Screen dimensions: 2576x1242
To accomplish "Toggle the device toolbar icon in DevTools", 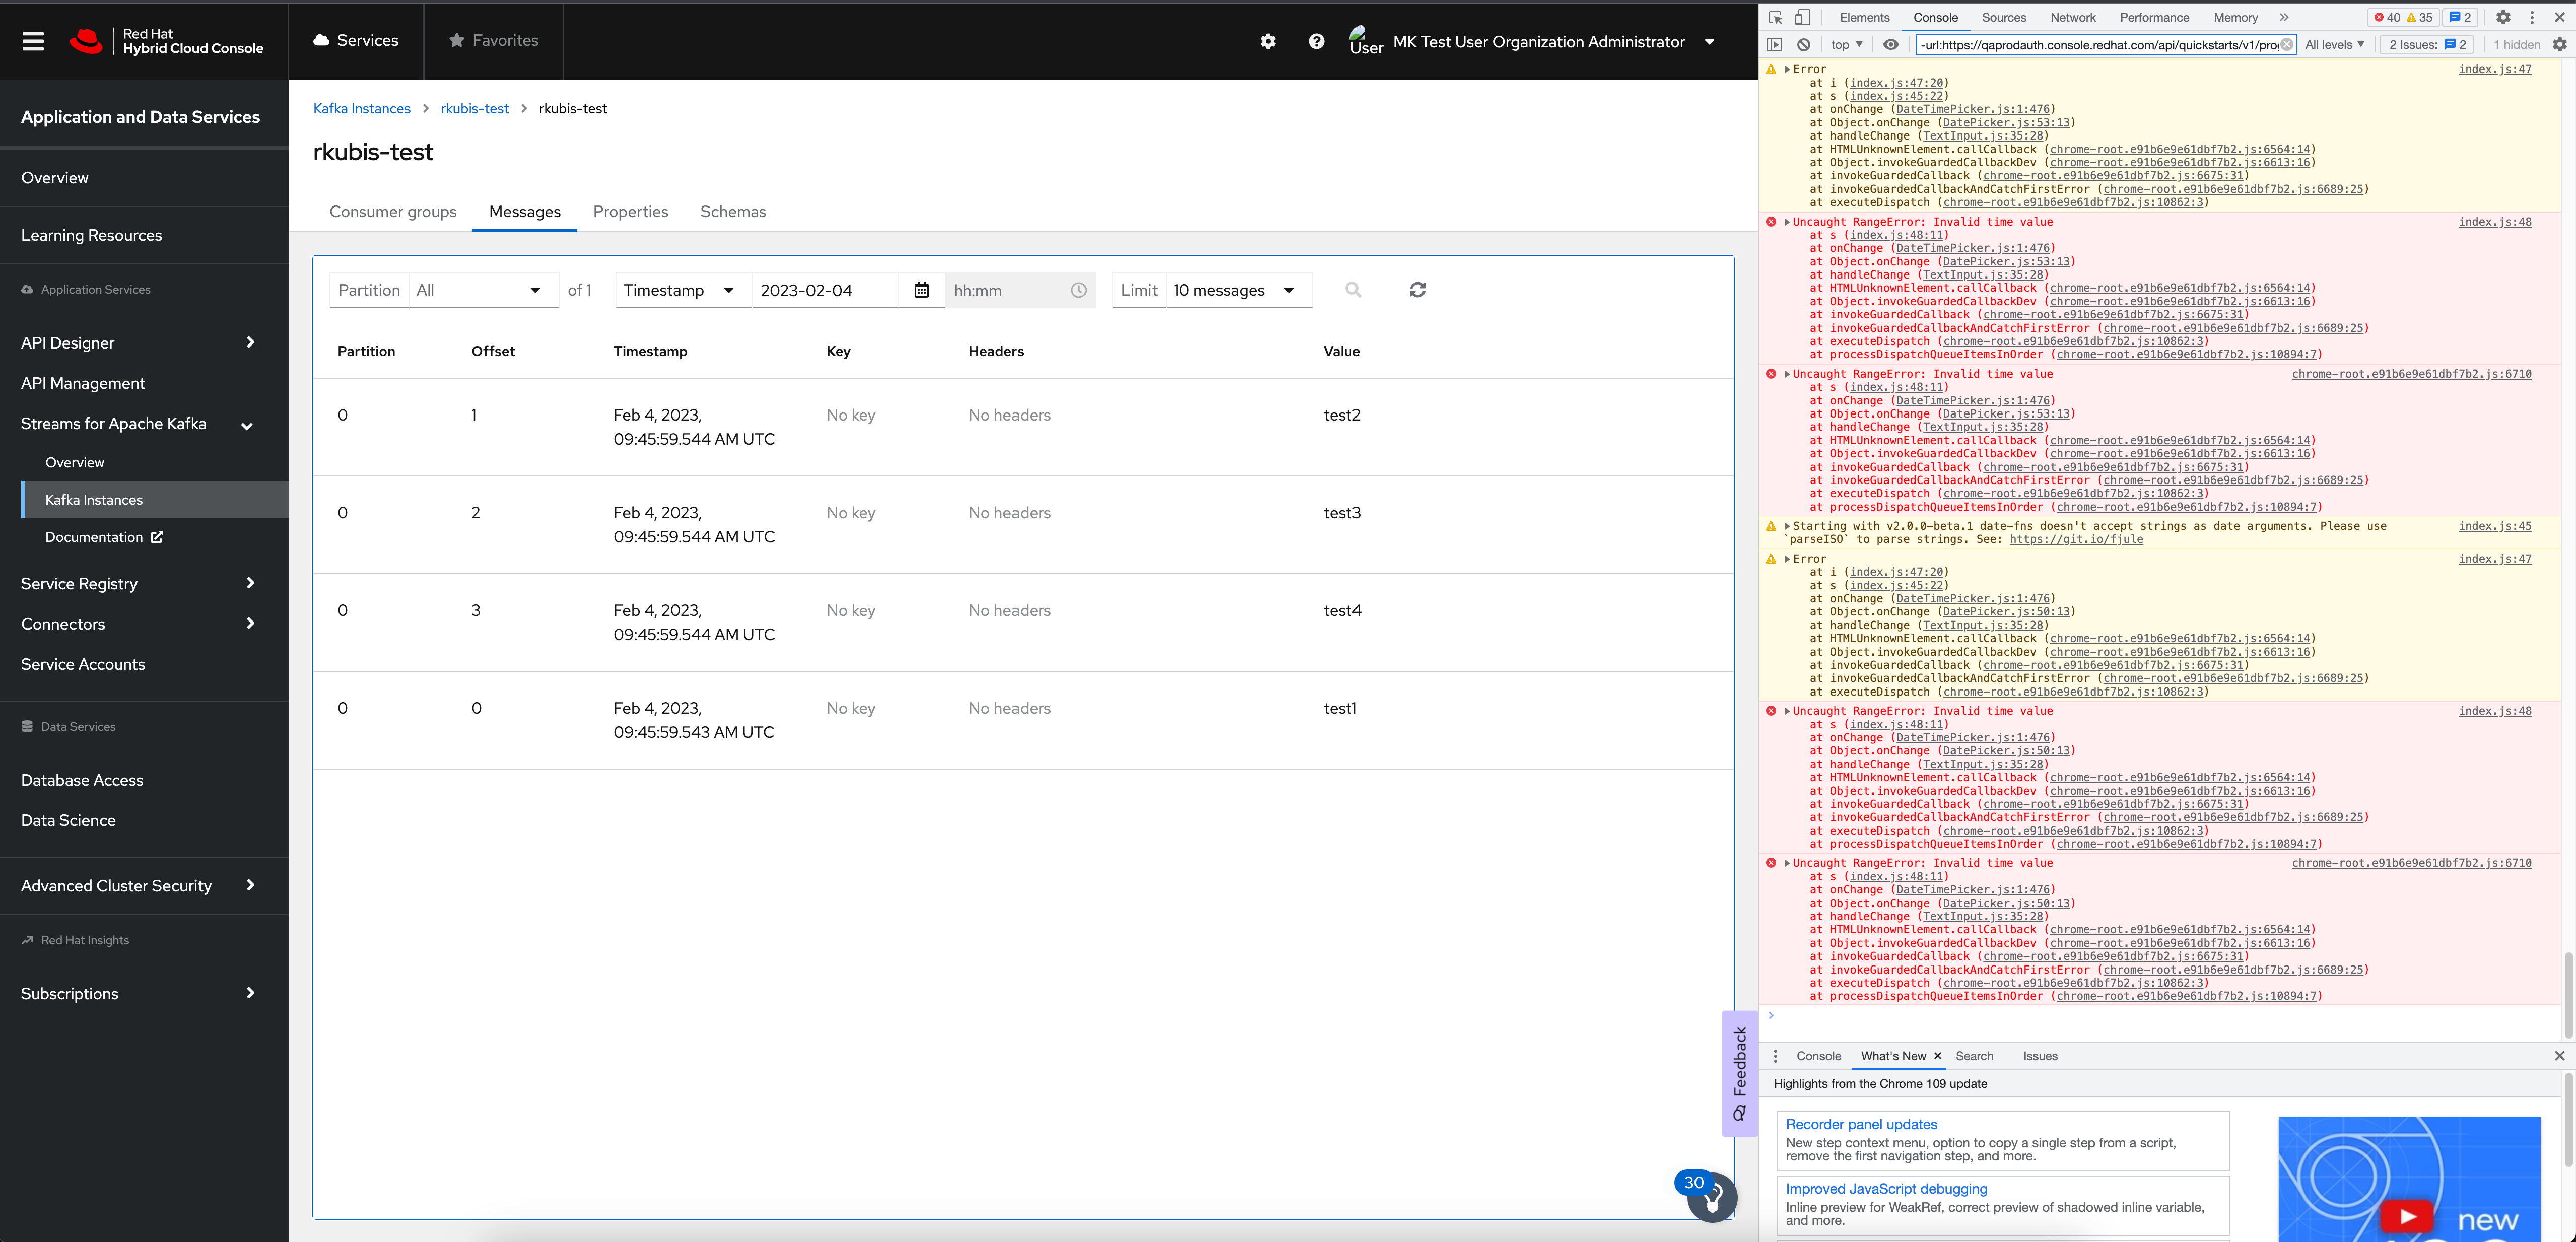I will point(1802,17).
